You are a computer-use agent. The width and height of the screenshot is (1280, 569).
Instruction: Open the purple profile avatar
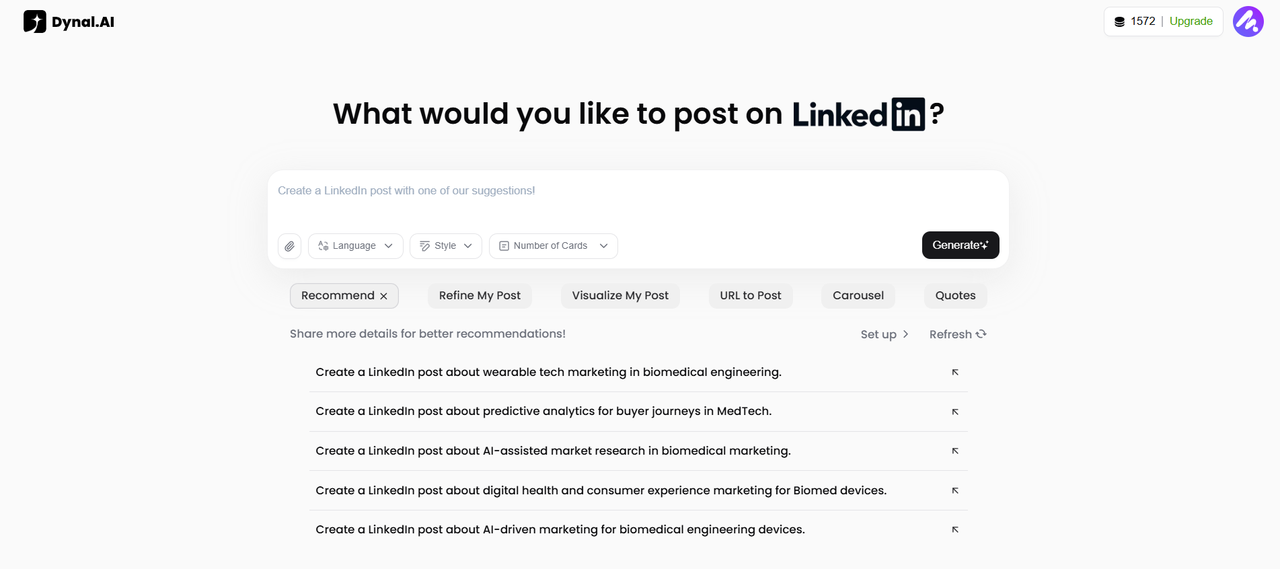tap(1248, 21)
